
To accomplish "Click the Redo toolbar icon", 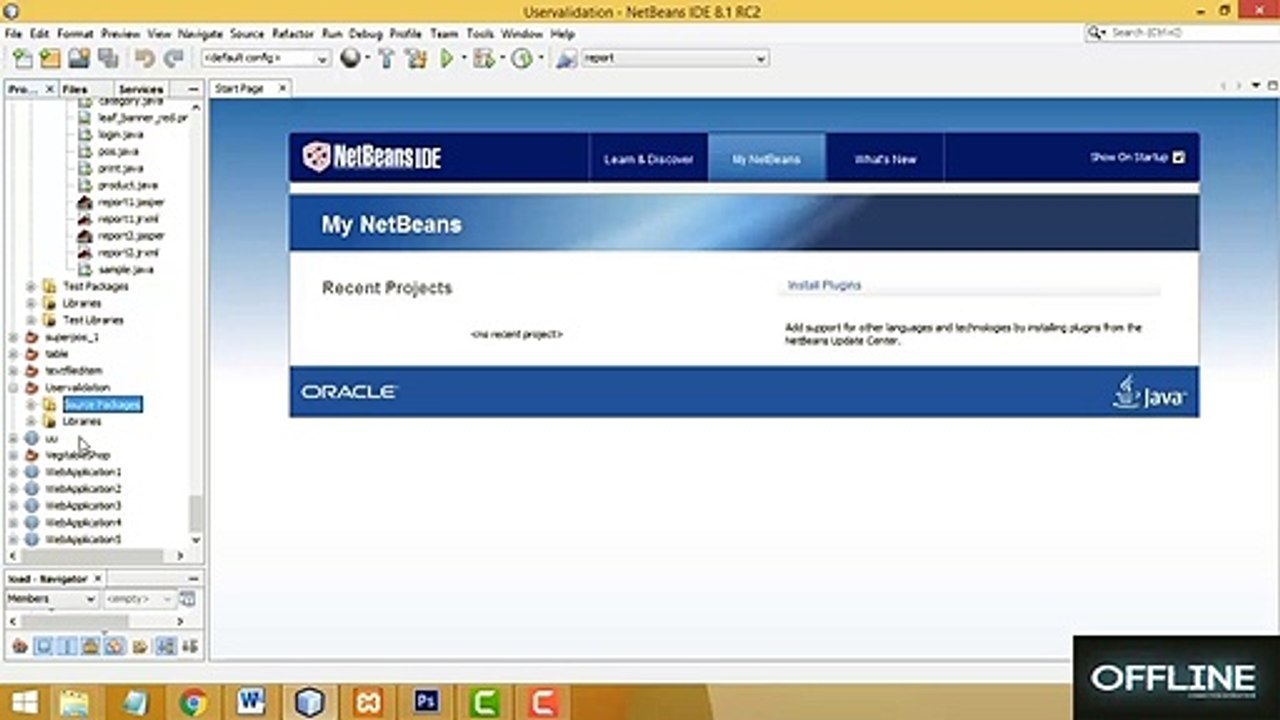I will (x=174, y=59).
